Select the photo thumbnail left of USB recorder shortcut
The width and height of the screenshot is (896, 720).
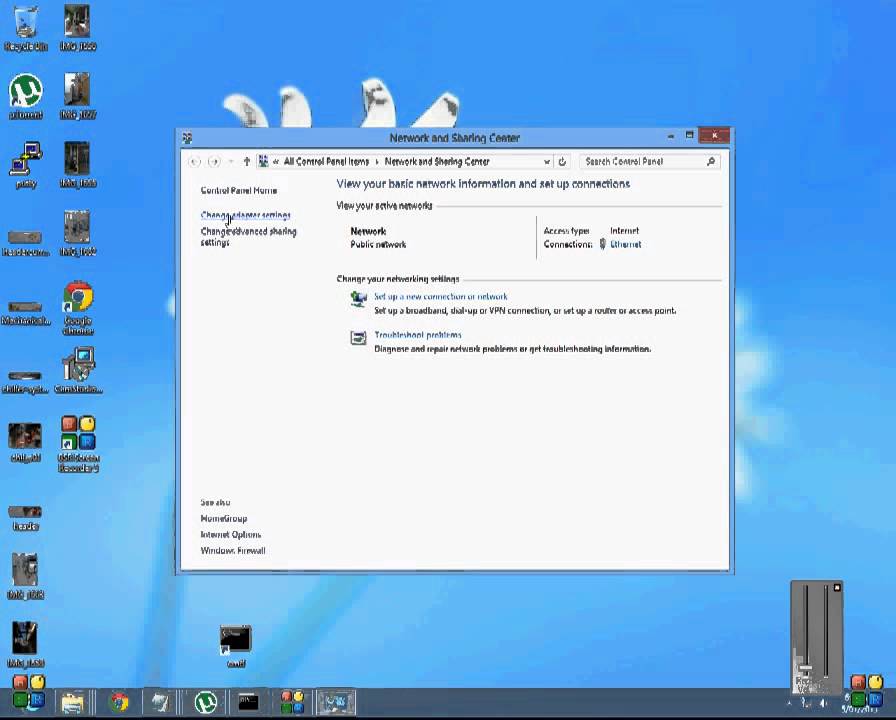pyautogui.click(x=25, y=442)
